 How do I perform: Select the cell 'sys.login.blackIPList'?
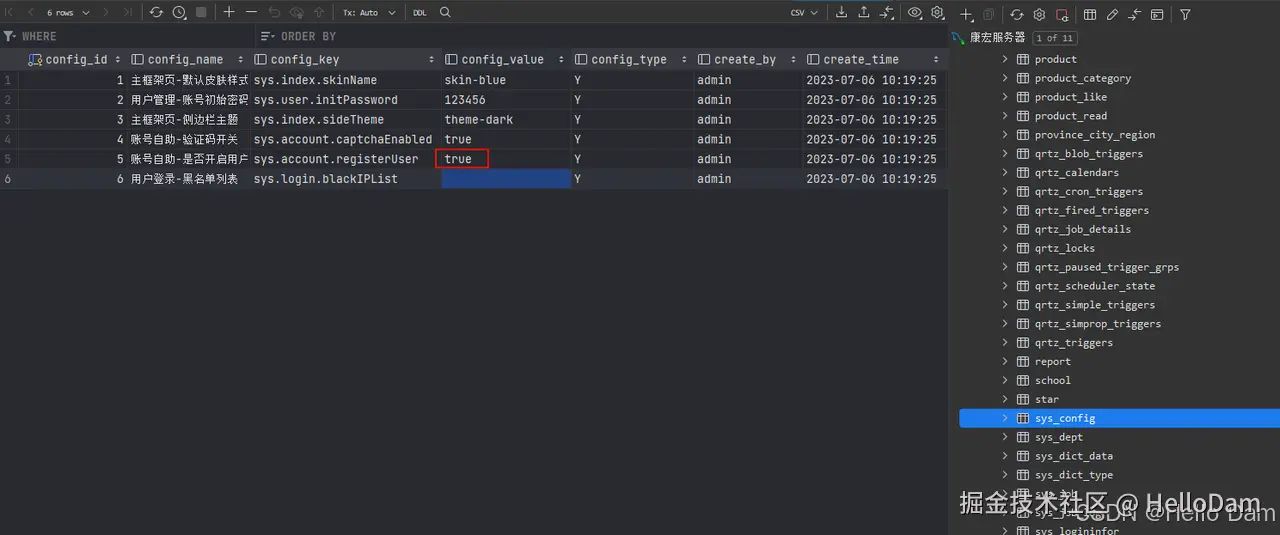point(345,179)
